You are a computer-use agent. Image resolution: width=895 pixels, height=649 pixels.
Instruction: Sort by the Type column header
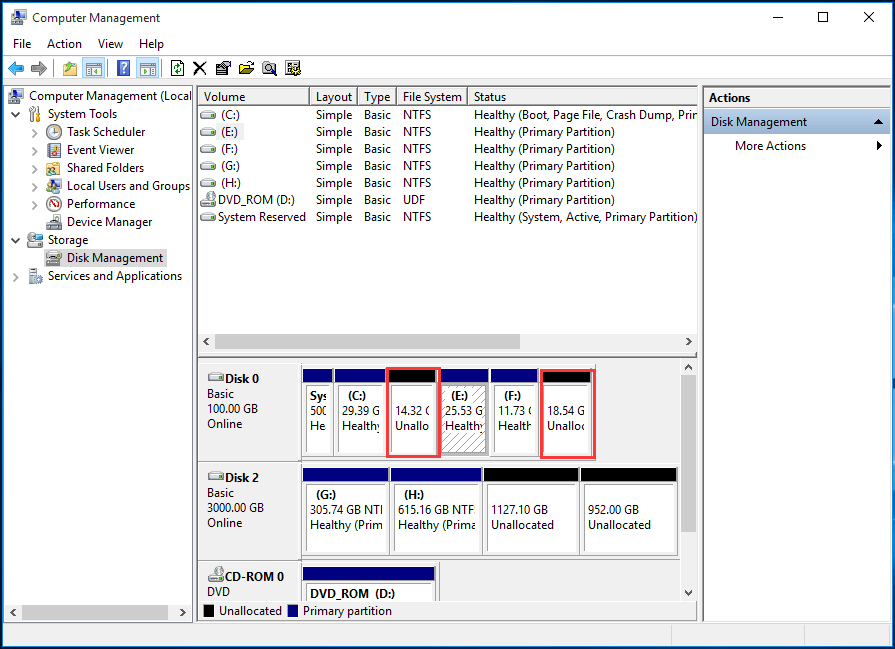coord(377,96)
